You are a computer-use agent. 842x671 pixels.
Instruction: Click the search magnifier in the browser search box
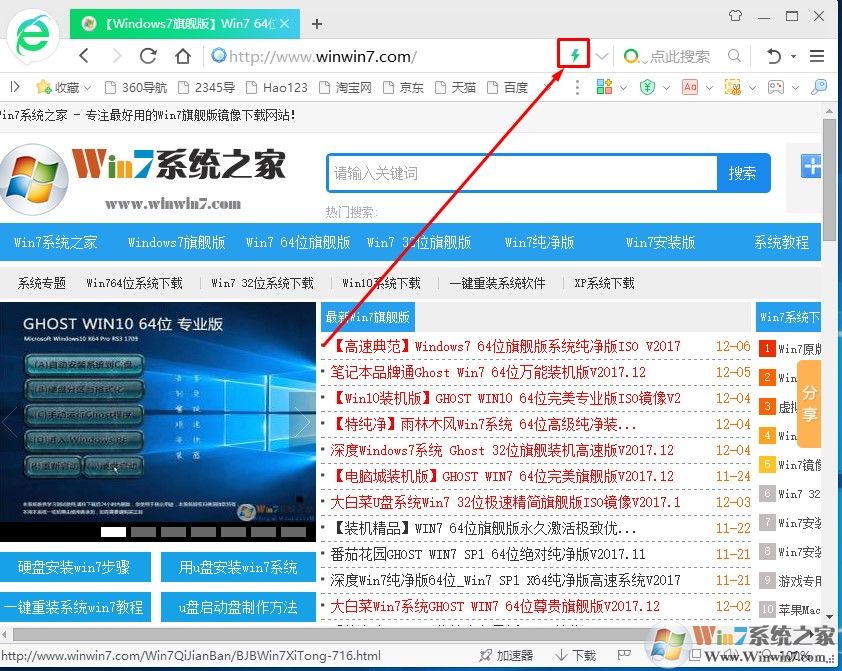coord(734,55)
